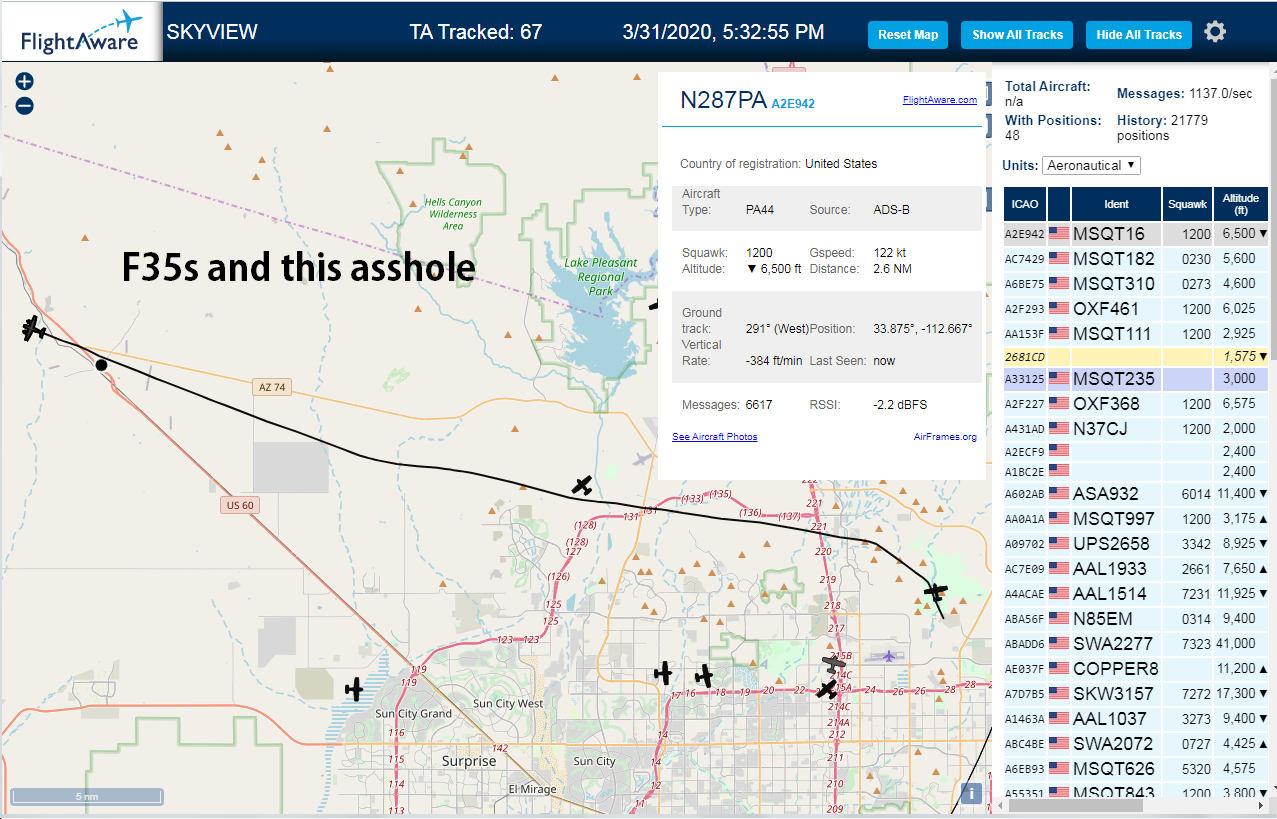Image resolution: width=1277 pixels, height=819 pixels.
Task: Select the aircraft icon on the track near marker 131
Action: coord(582,486)
